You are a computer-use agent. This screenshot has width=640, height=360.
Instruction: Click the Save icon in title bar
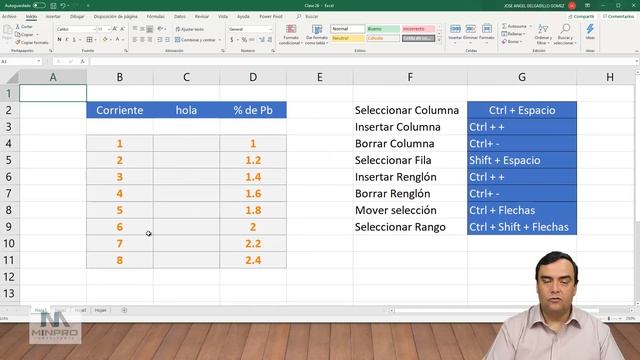tap(53, 6)
